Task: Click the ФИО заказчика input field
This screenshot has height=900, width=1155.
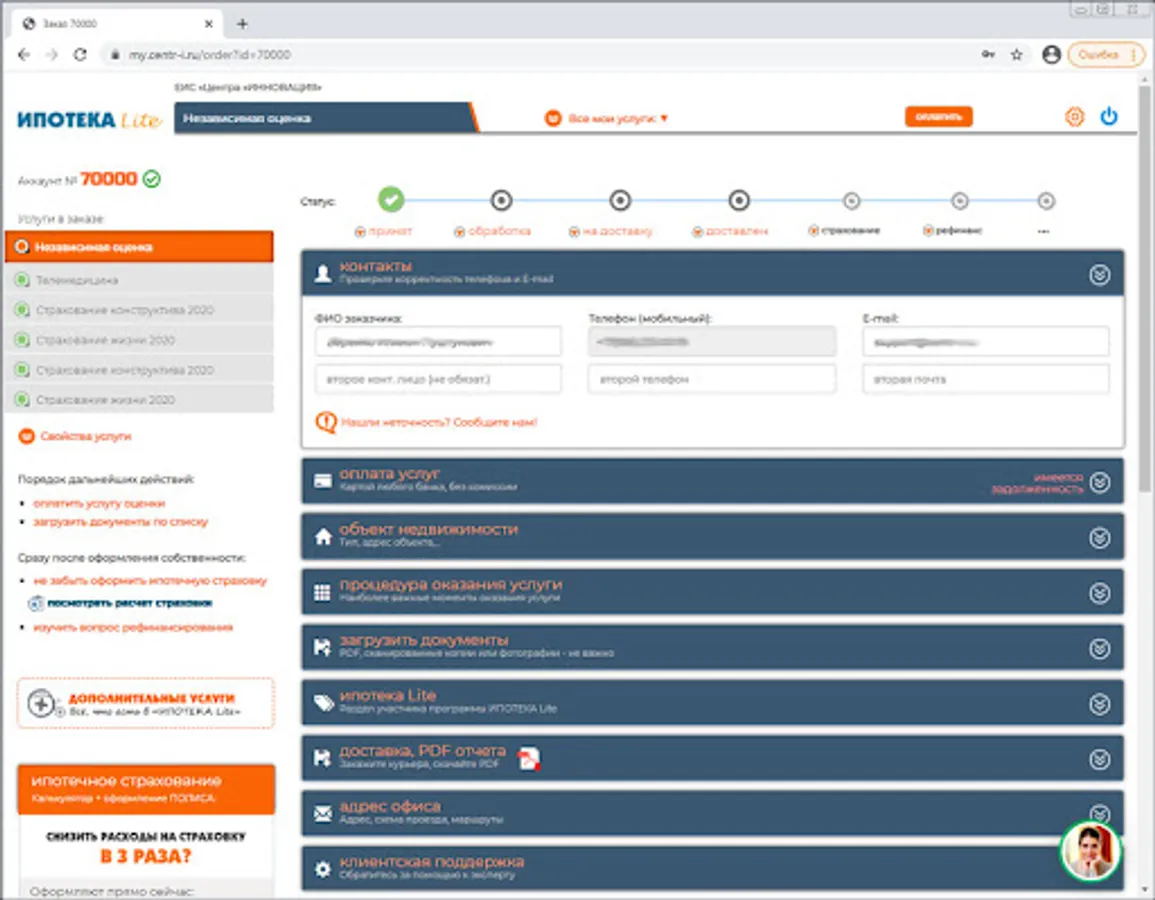Action: tap(438, 342)
